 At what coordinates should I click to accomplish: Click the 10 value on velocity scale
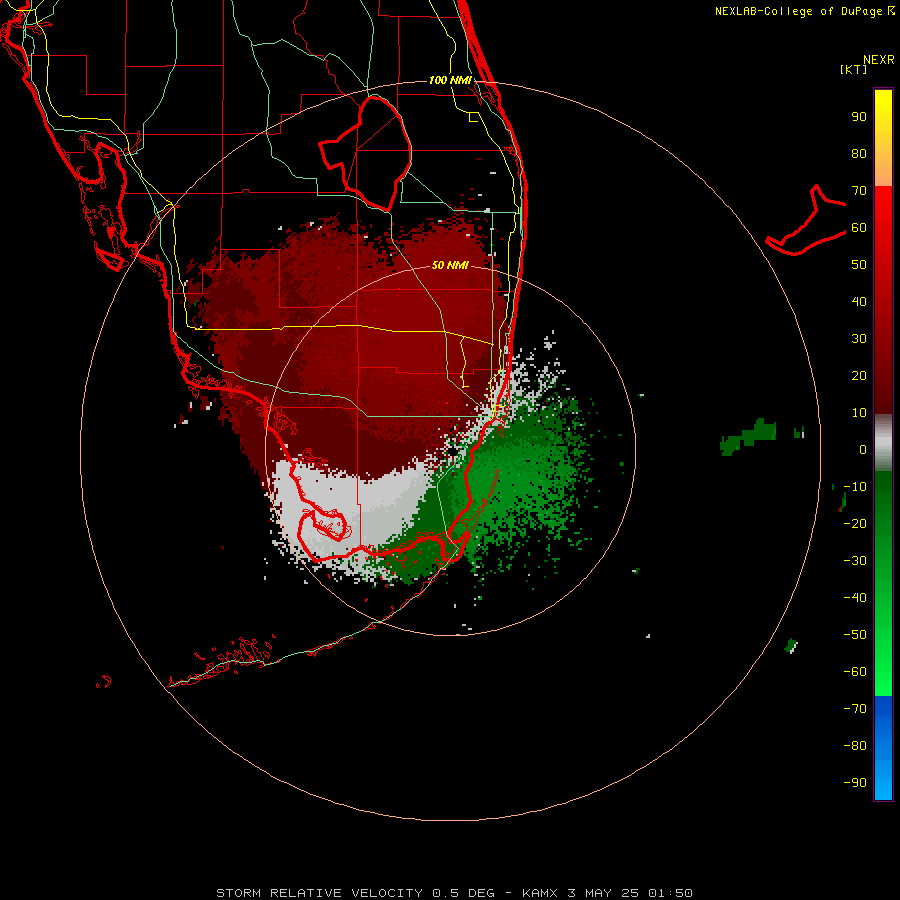[x=859, y=413]
